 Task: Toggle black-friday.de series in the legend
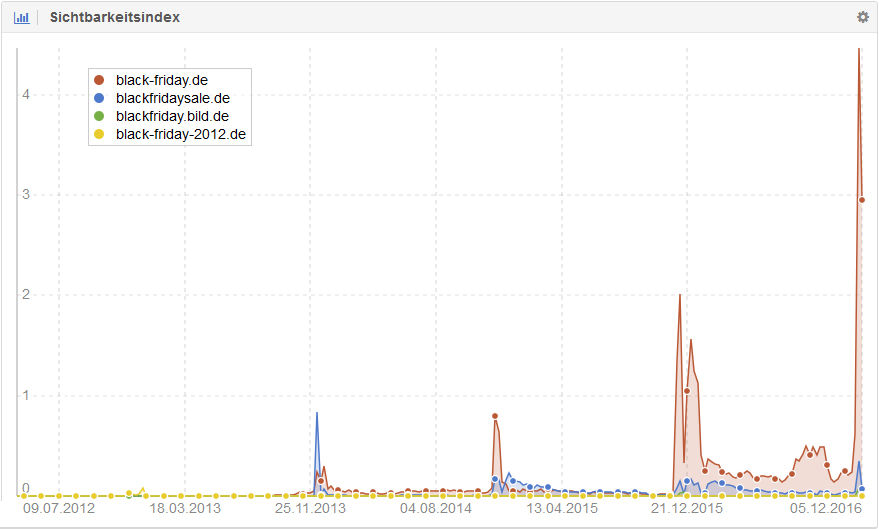pyautogui.click(x=161, y=80)
